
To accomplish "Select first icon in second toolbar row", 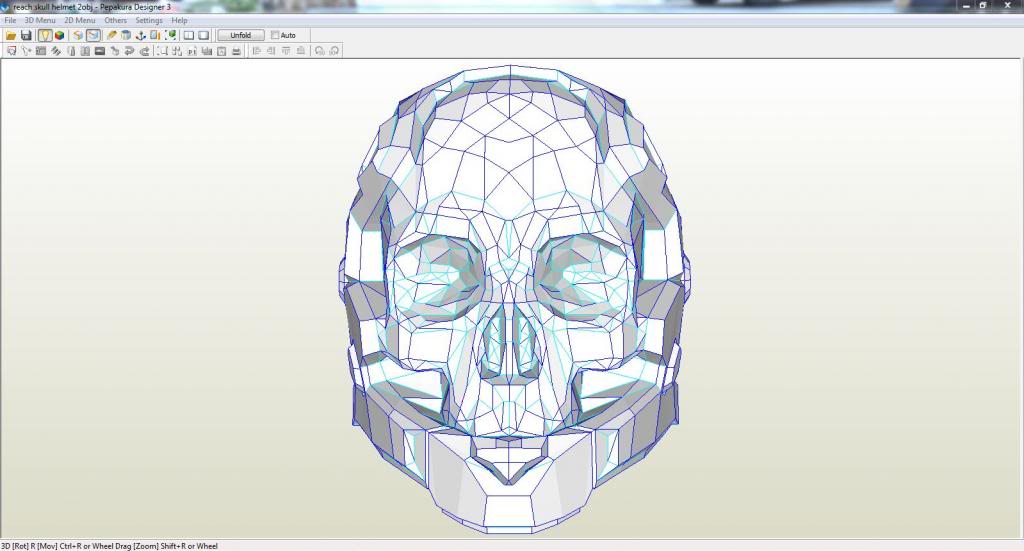I will (x=11, y=51).
